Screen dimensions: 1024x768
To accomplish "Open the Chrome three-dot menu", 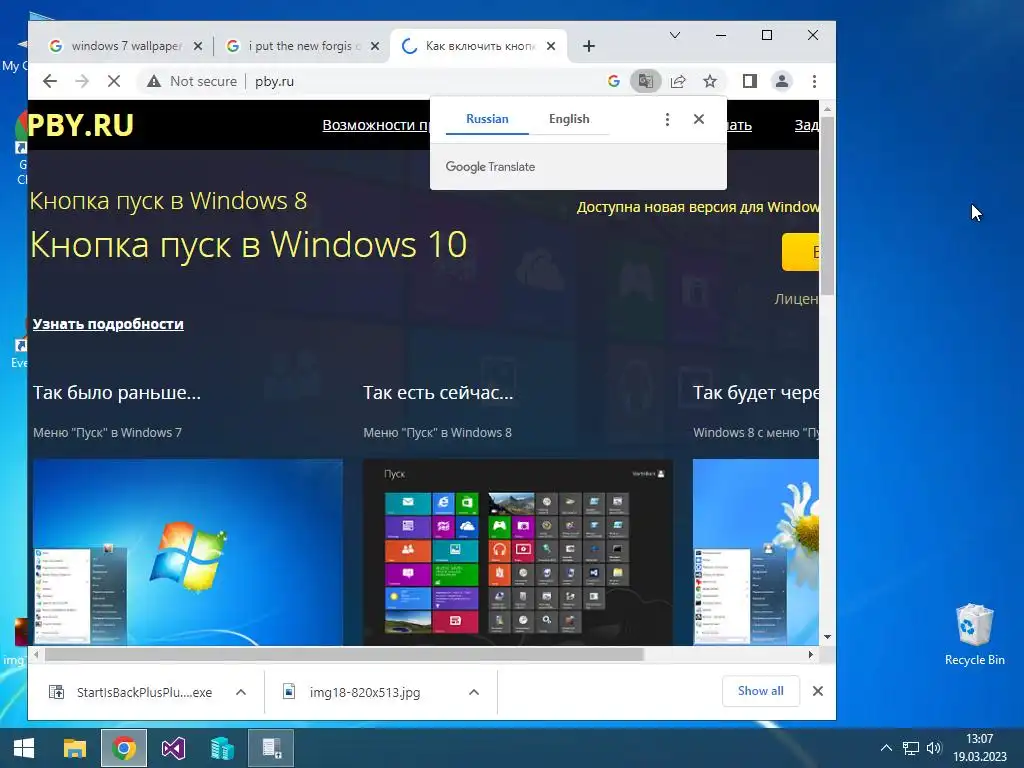I will [x=814, y=81].
